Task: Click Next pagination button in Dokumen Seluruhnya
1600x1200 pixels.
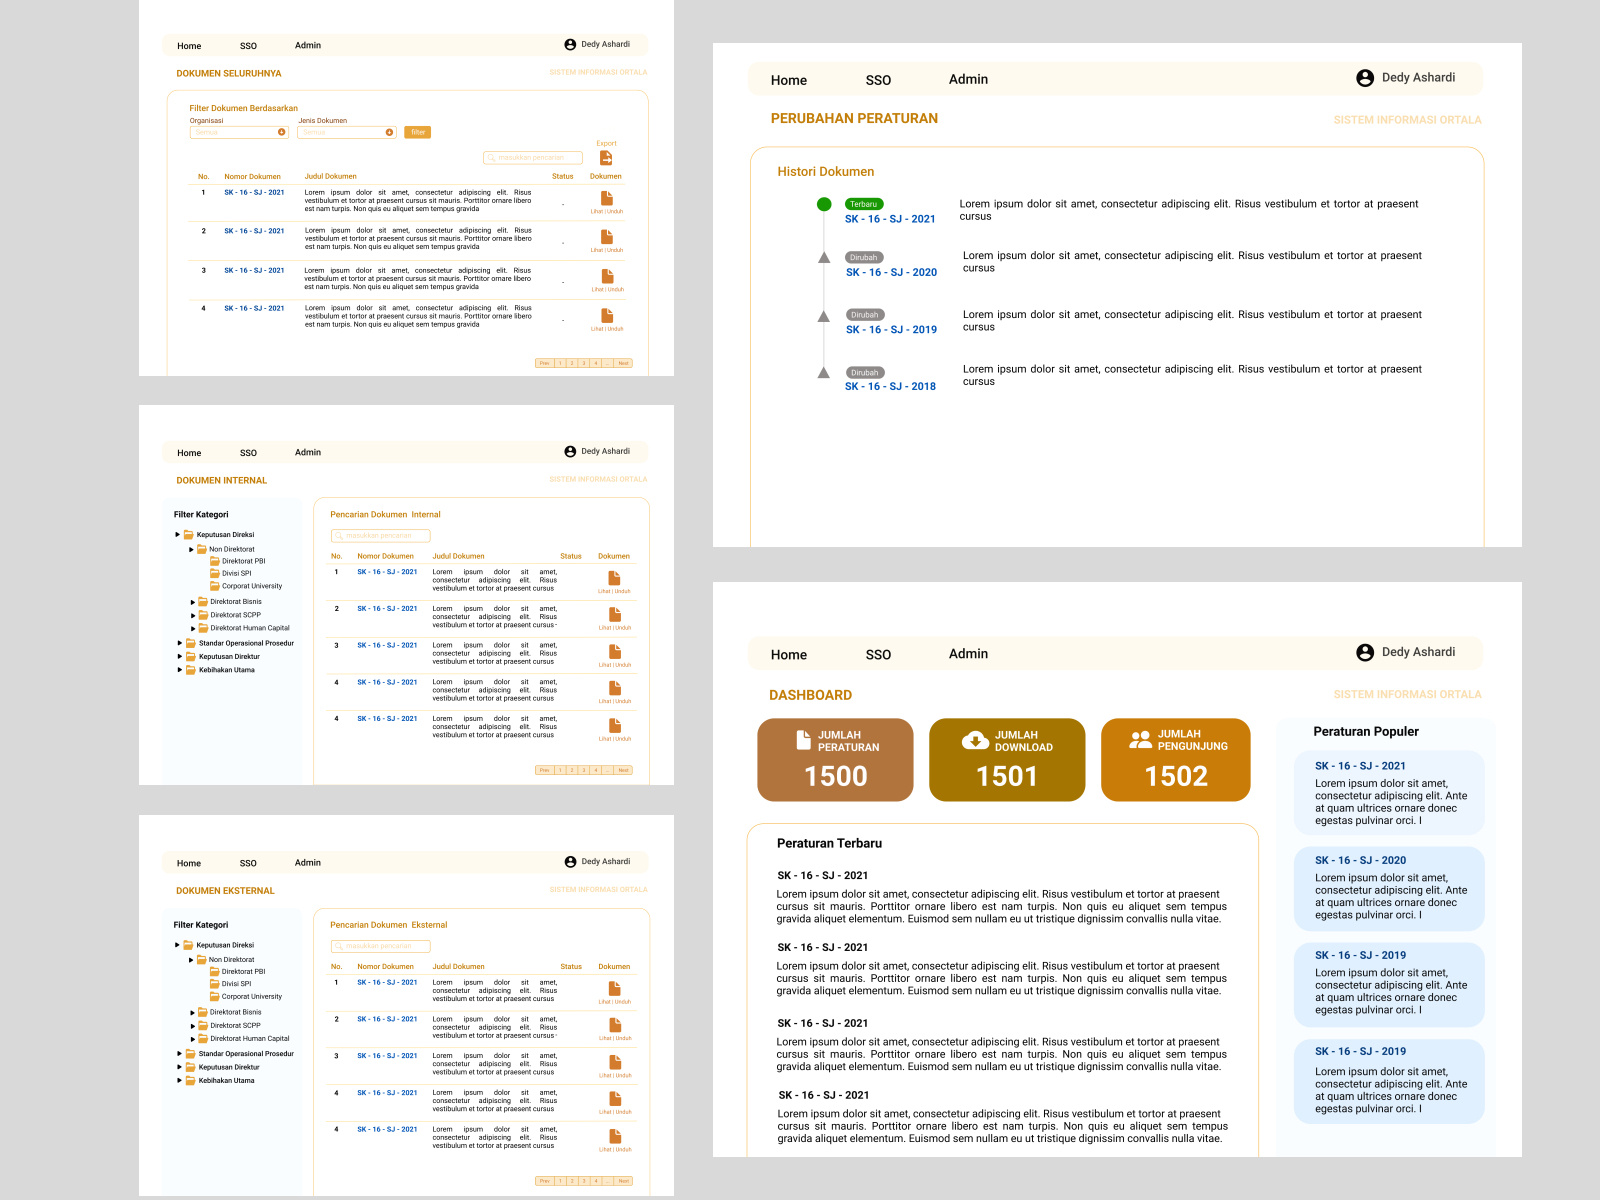Action: tap(623, 363)
